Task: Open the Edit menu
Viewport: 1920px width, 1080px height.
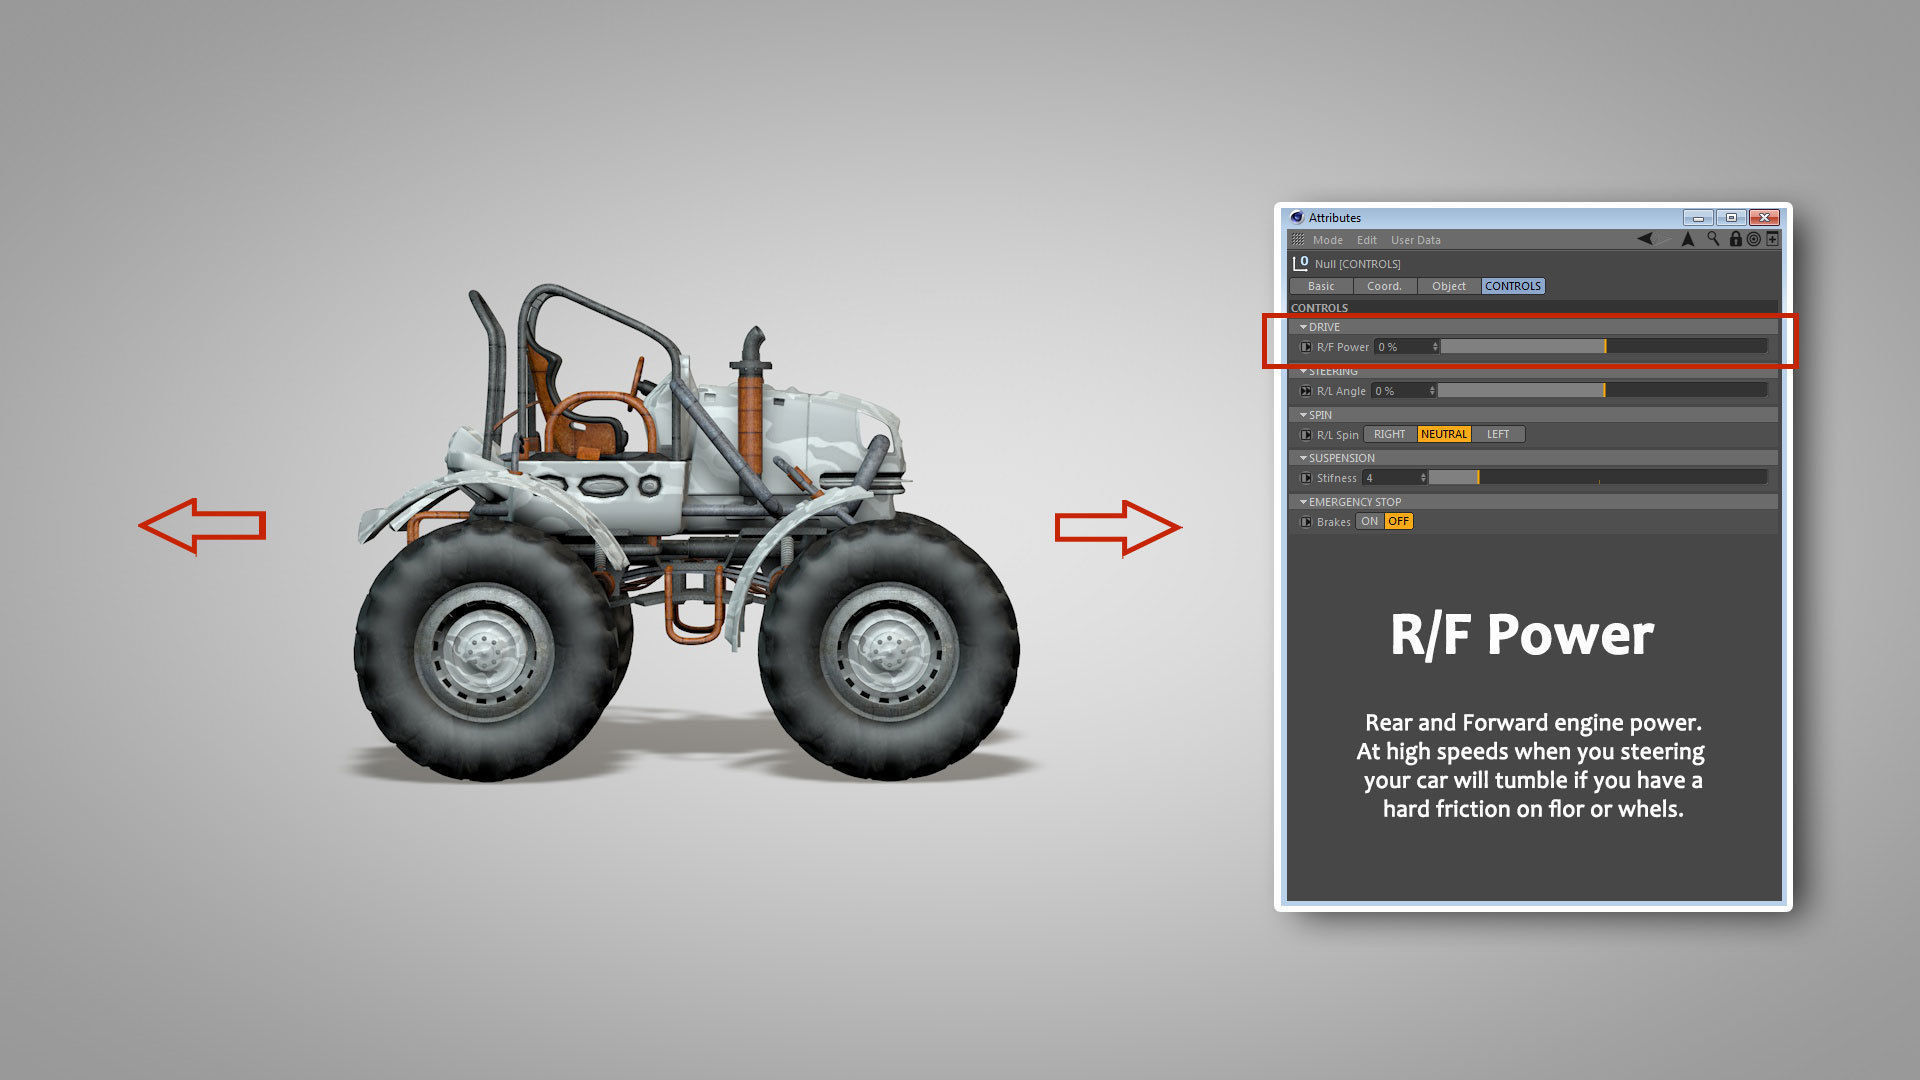Action: (x=1366, y=240)
